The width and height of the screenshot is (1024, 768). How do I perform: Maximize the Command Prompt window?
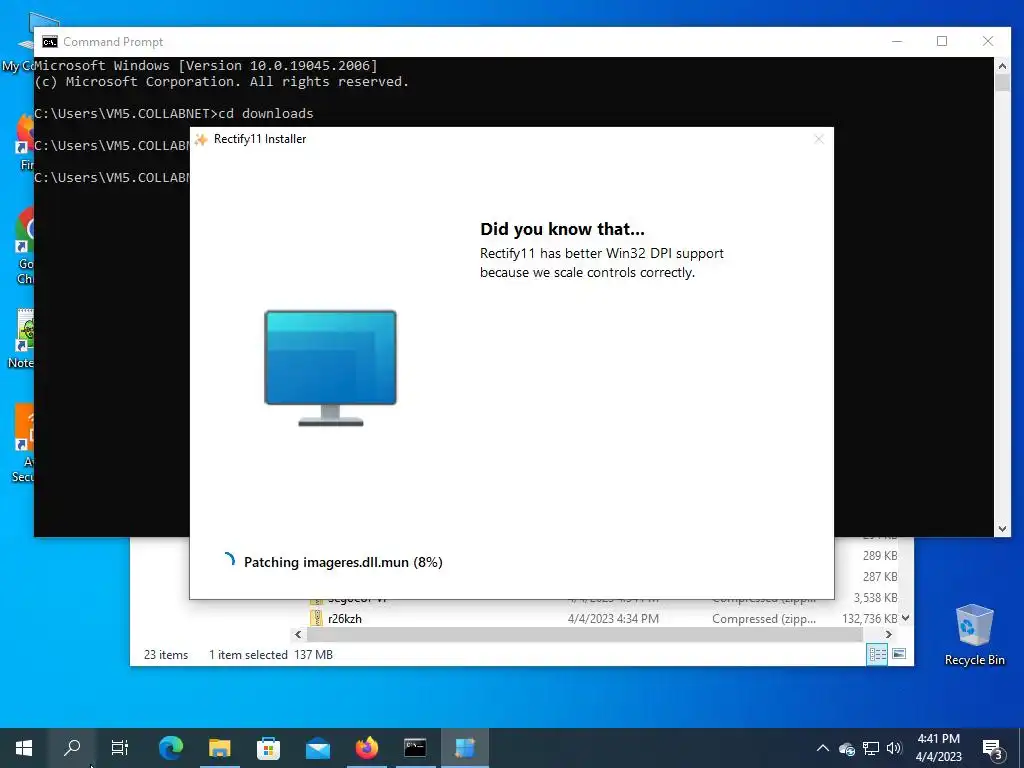pyautogui.click(x=942, y=41)
